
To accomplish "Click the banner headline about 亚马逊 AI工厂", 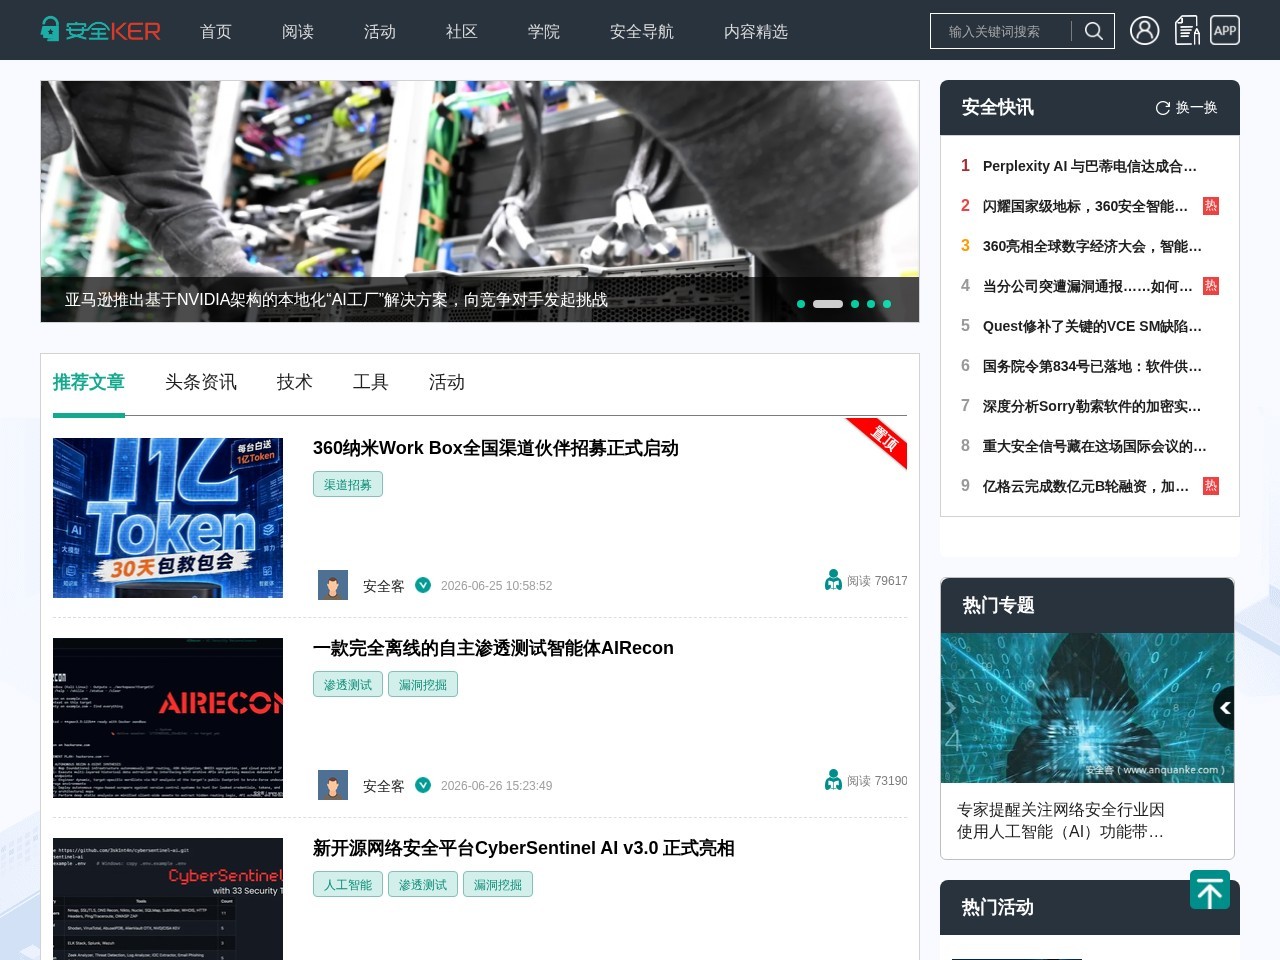I will pyautogui.click(x=336, y=300).
